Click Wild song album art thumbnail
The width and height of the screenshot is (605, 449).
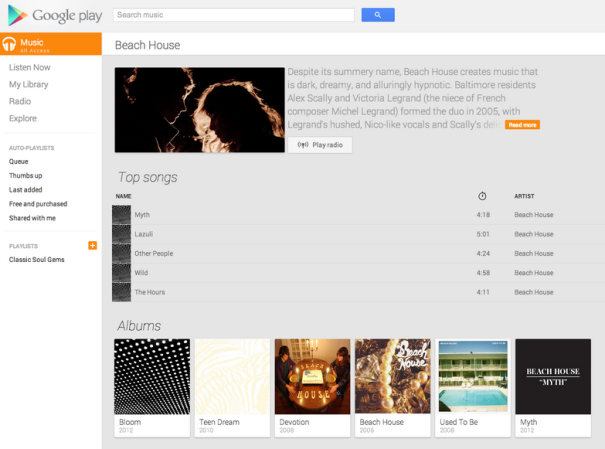[122, 273]
